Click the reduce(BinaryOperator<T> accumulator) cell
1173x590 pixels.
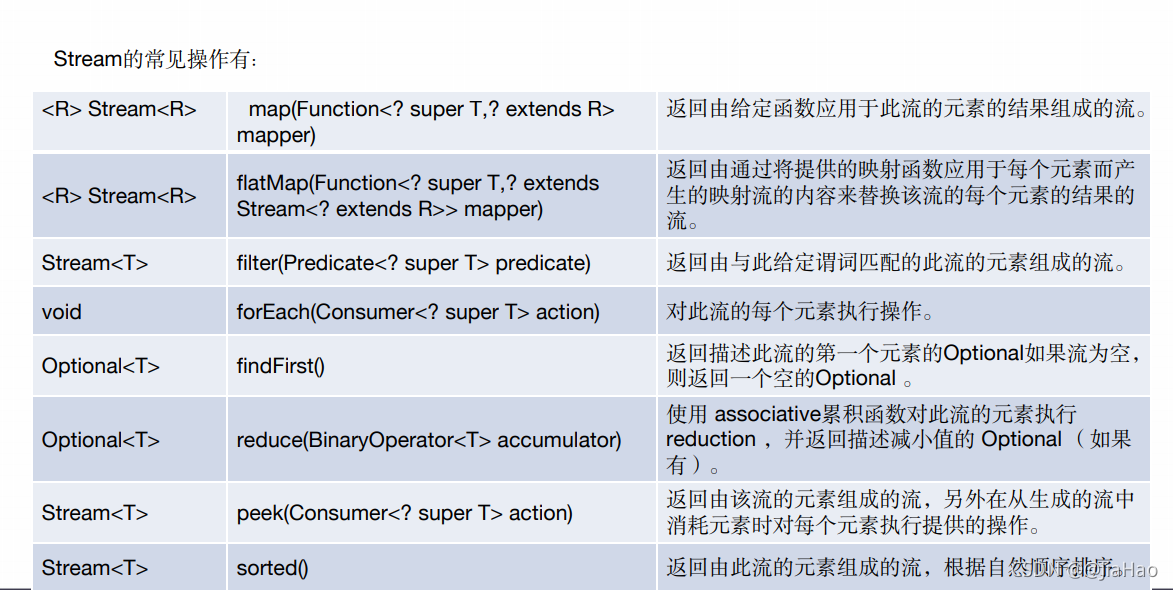441,439
